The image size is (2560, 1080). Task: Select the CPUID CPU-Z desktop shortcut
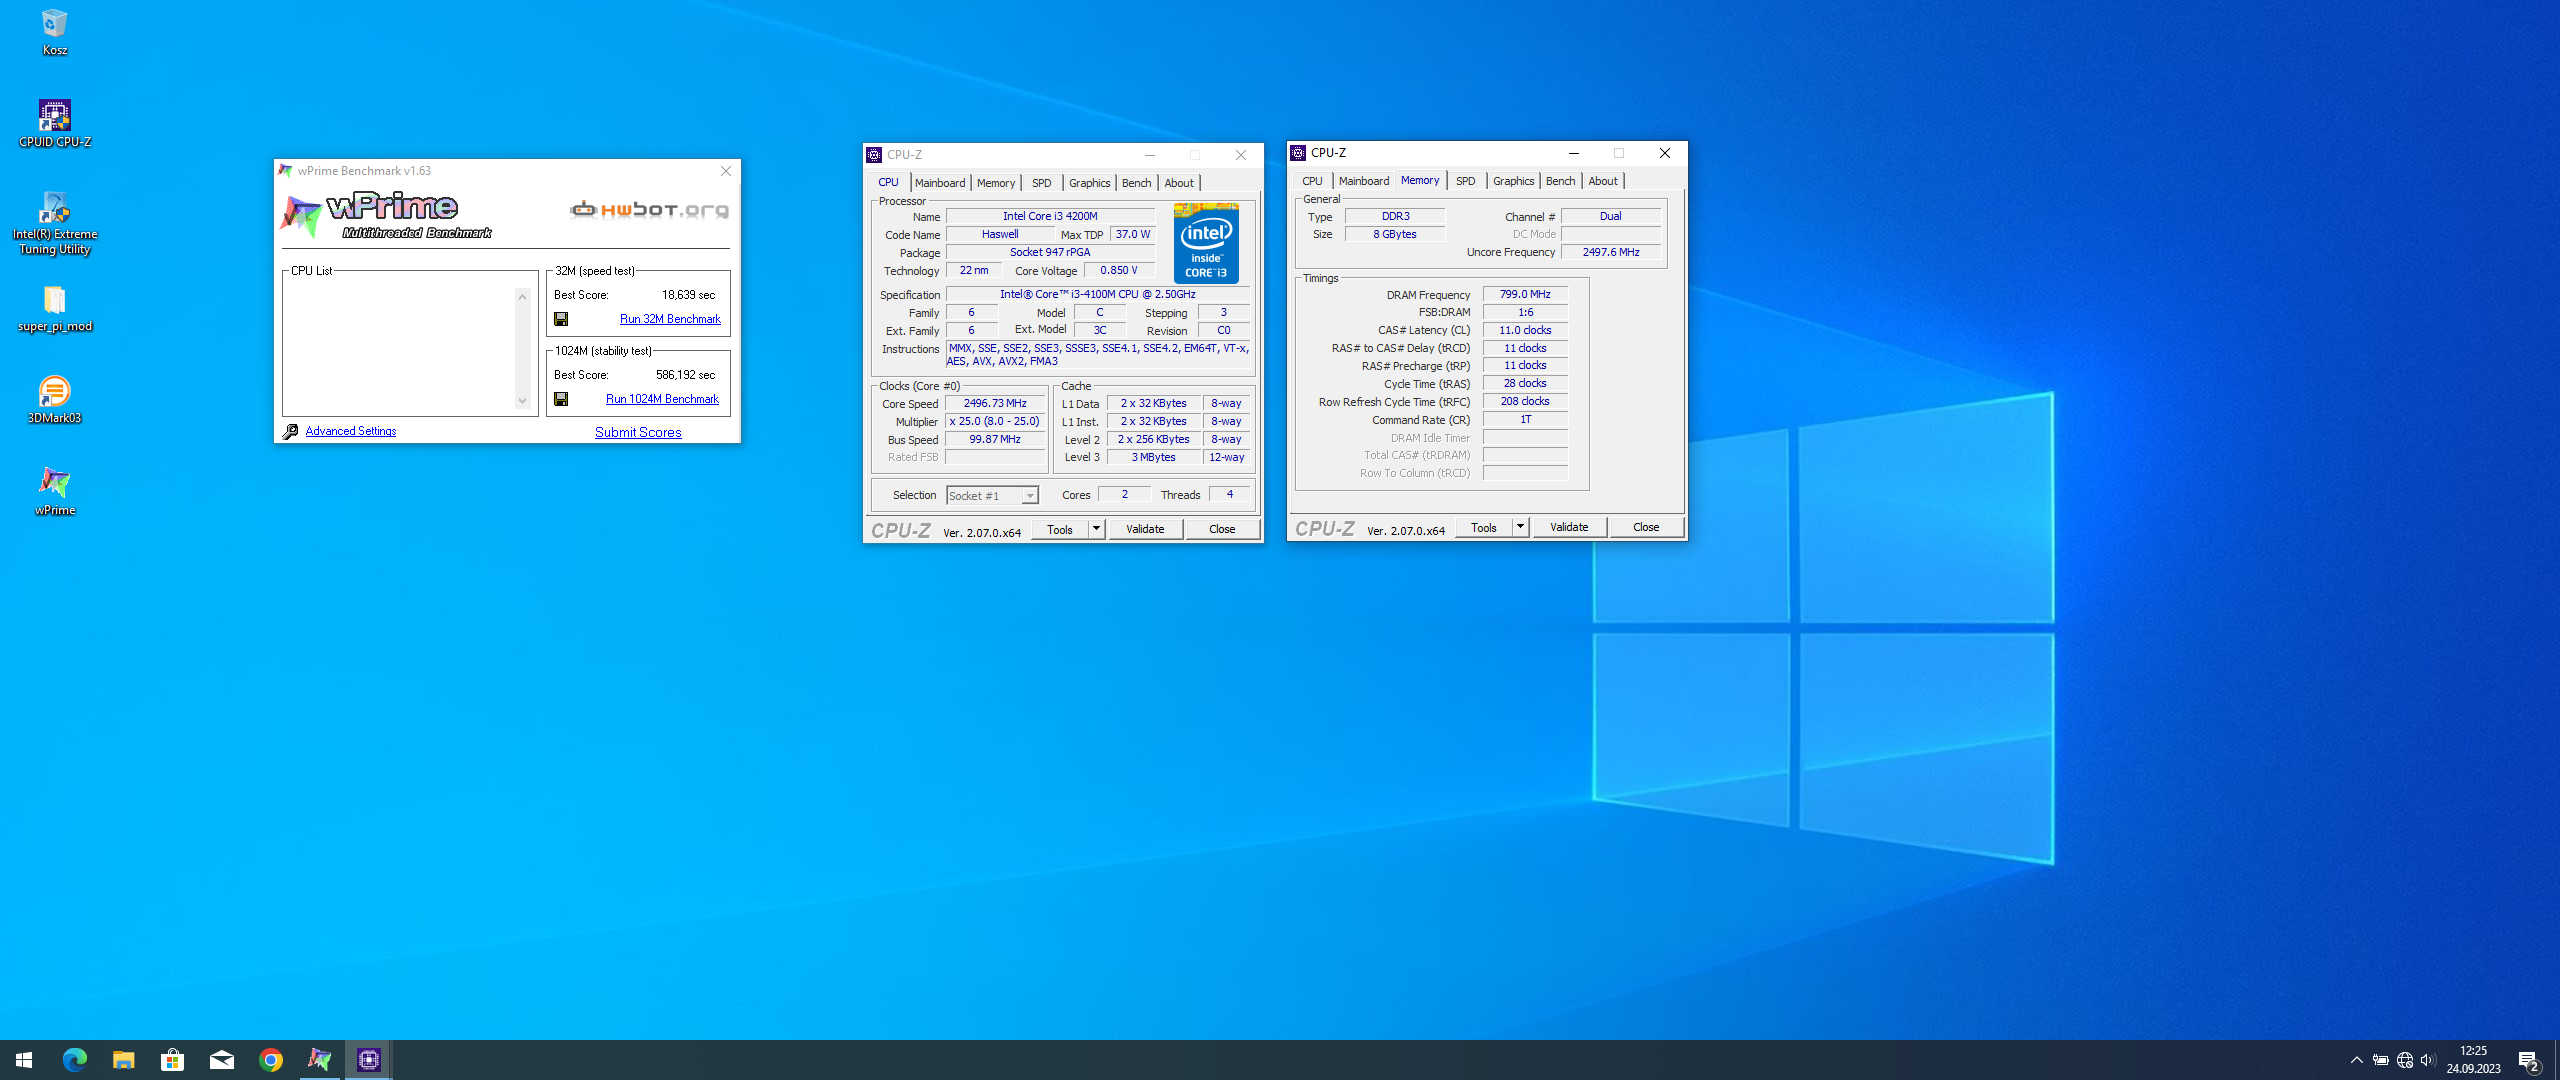click(54, 124)
